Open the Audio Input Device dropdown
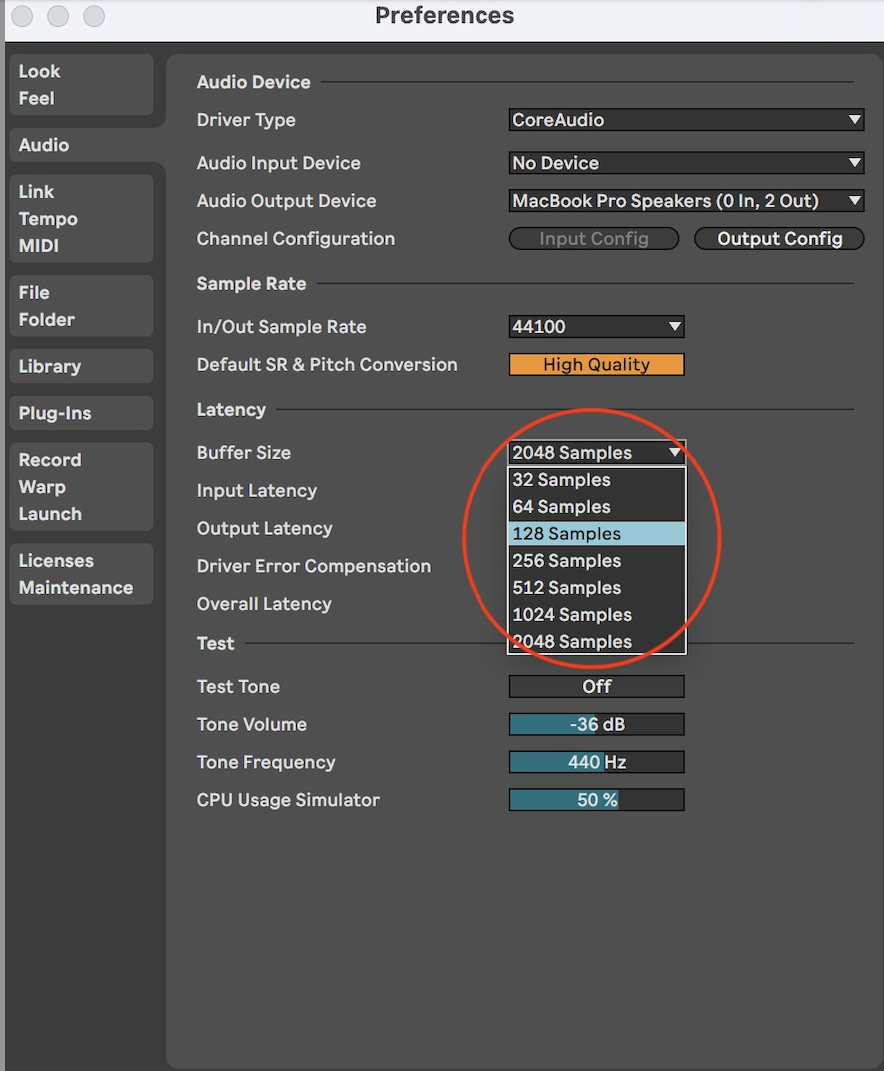Image resolution: width=884 pixels, height=1071 pixels. (x=687, y=163)
